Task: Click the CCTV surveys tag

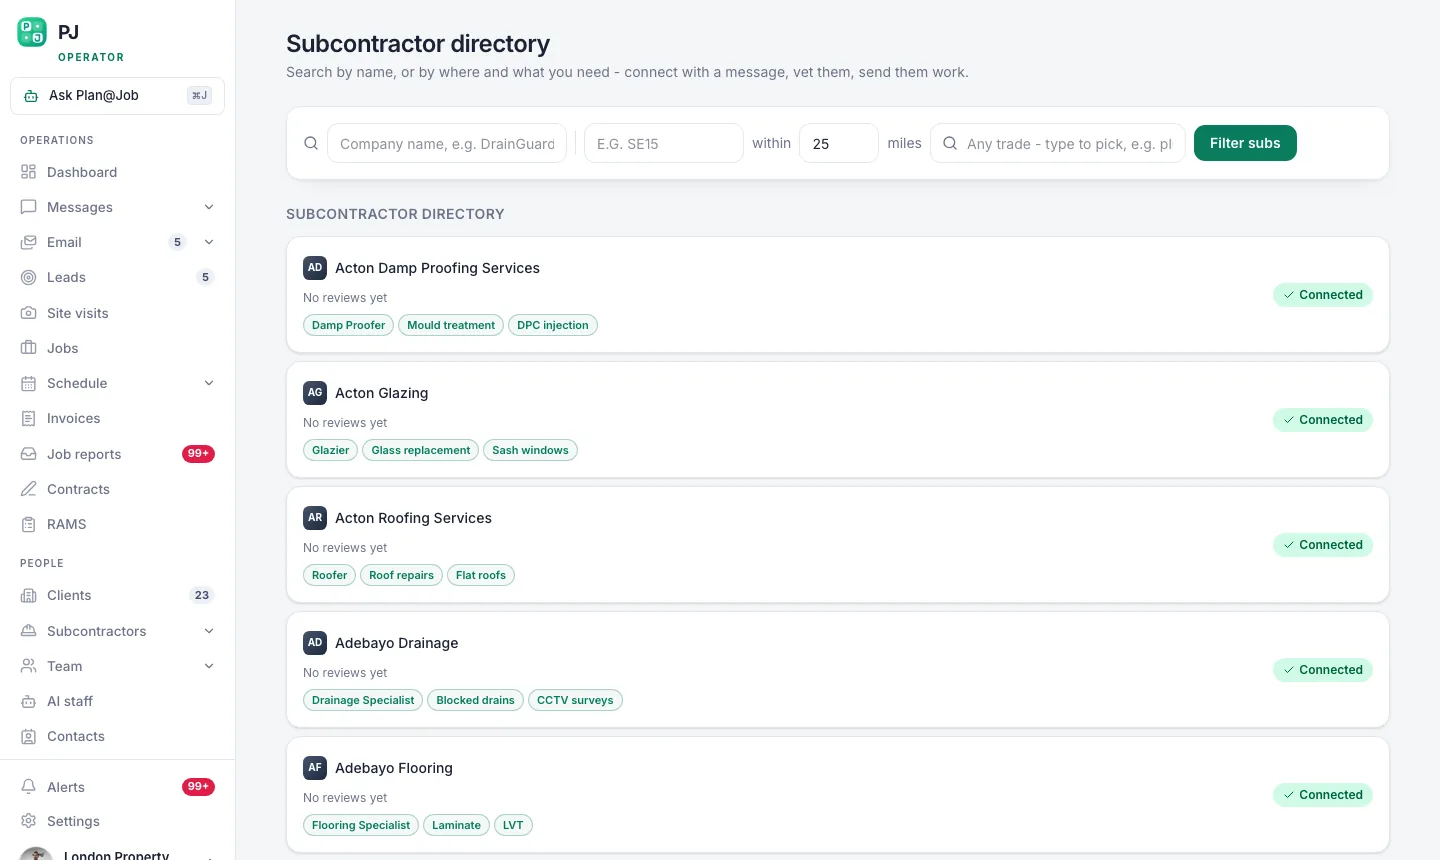Action: pyautogui.click(x=575, y=700)
